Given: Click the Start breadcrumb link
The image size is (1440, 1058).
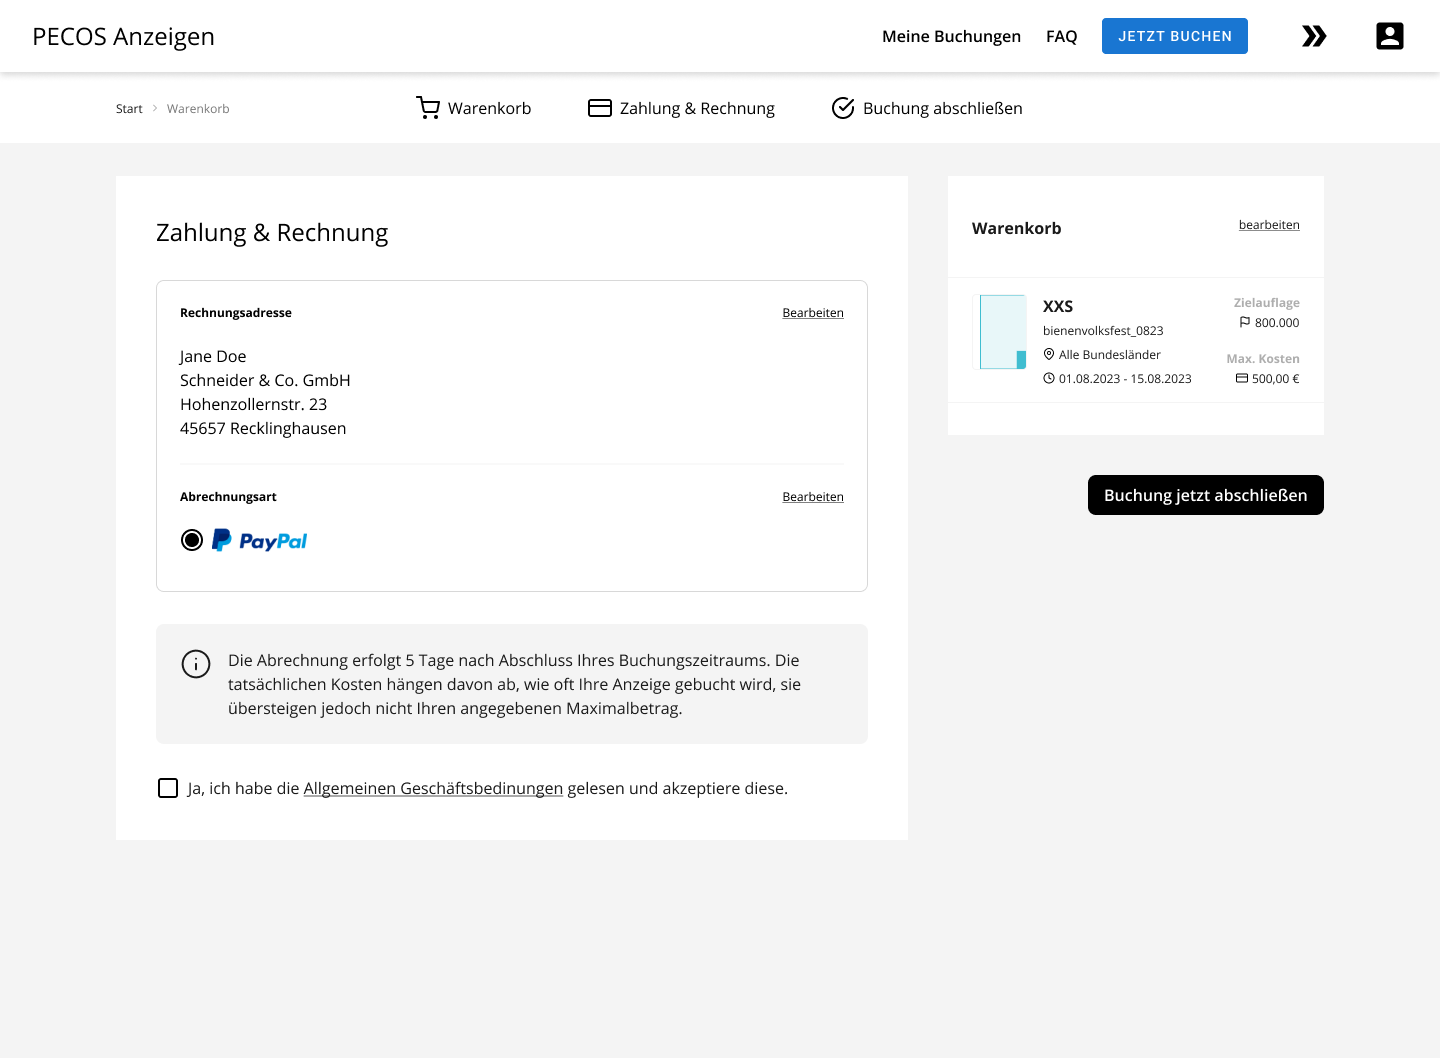Looking at the screenshot, I should [x=129, y=108].
